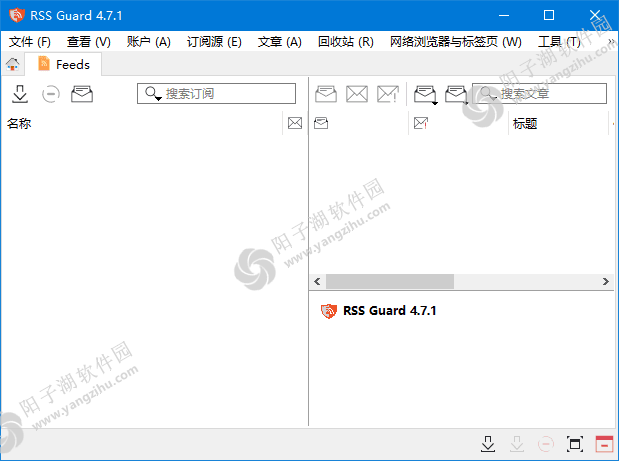Click RSS Guard icon in title bar
This screenshot has height=461, width=619.
click(x=17, y=15)
